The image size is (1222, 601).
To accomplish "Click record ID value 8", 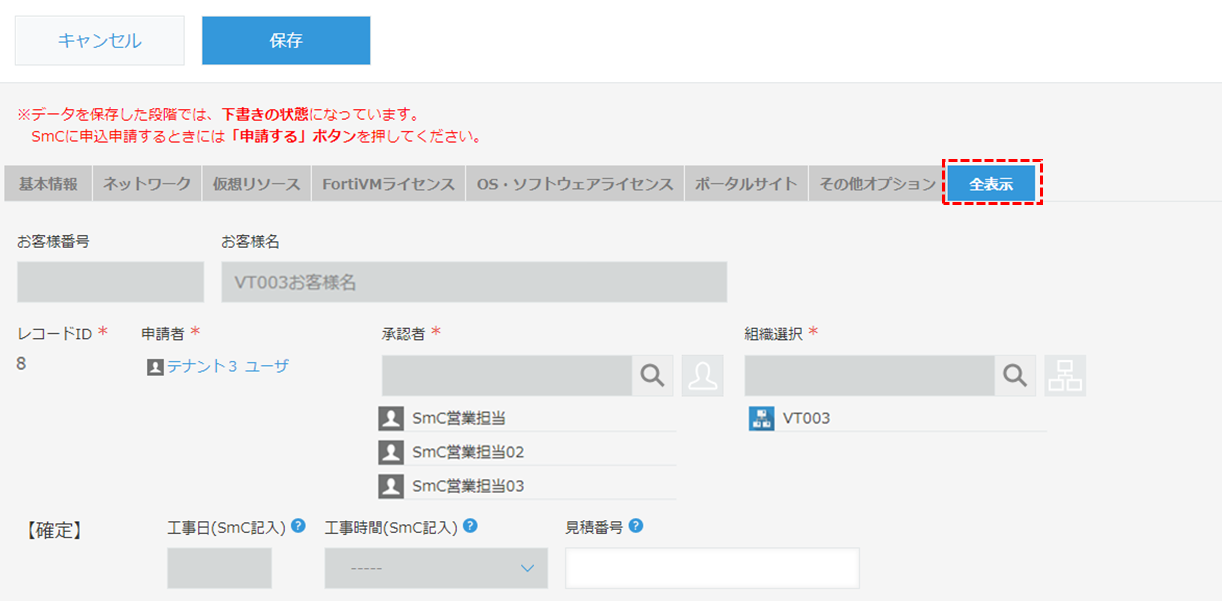I will [22, 364].
